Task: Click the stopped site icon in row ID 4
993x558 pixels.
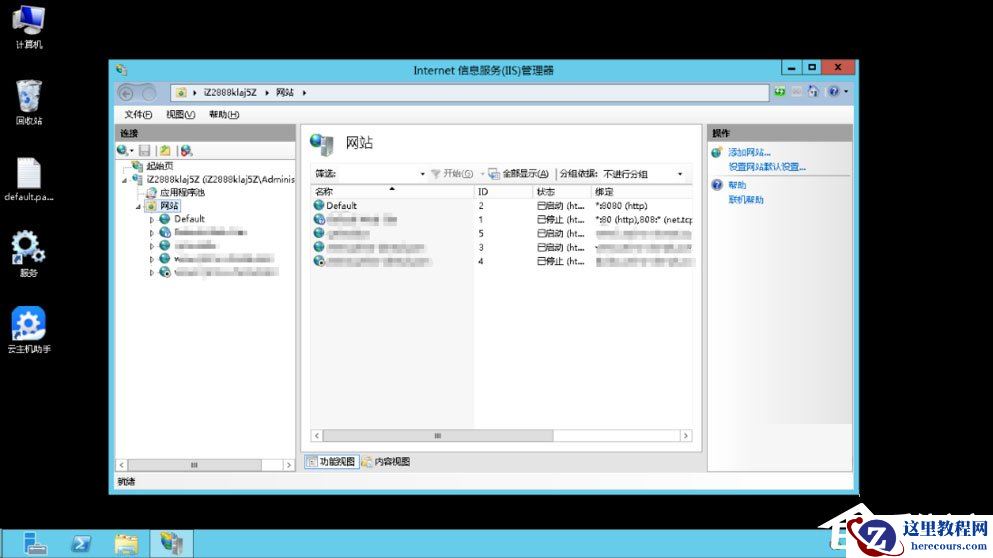Action: point(319,261)
